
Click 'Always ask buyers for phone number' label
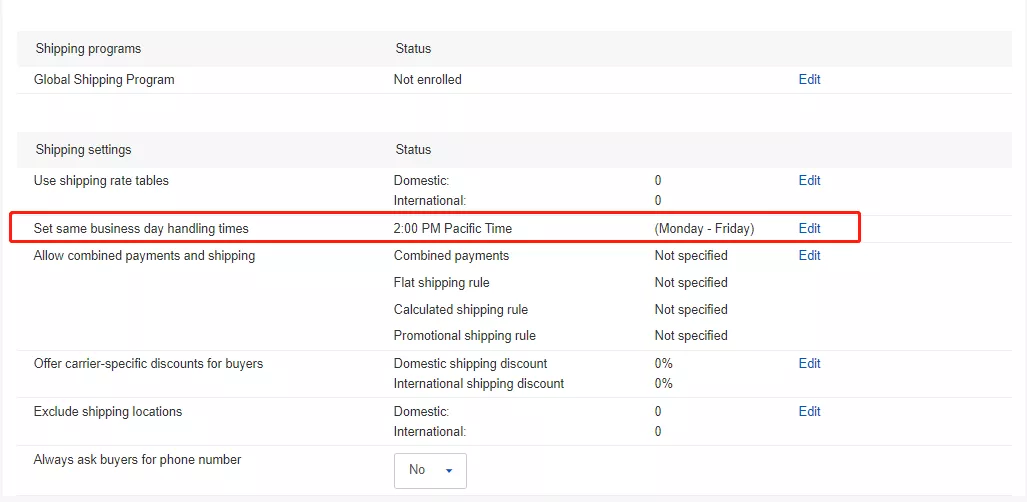pyautogui.click(x=137, y=460)
